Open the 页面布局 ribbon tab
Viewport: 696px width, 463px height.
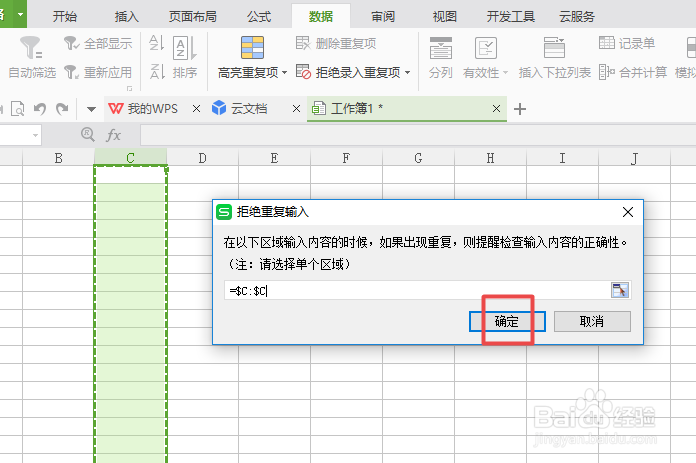193,16
